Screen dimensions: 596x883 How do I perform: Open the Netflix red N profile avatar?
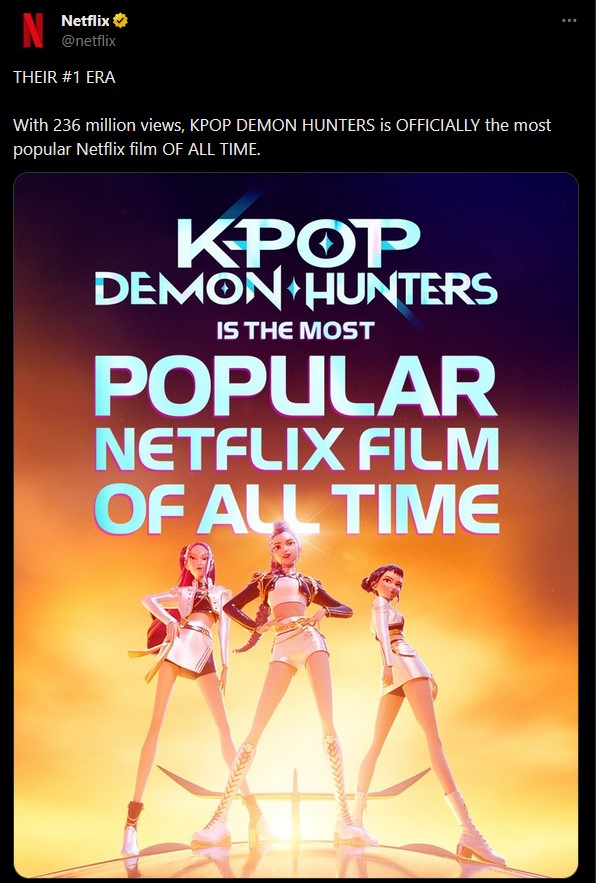click(x=33, y=30)
